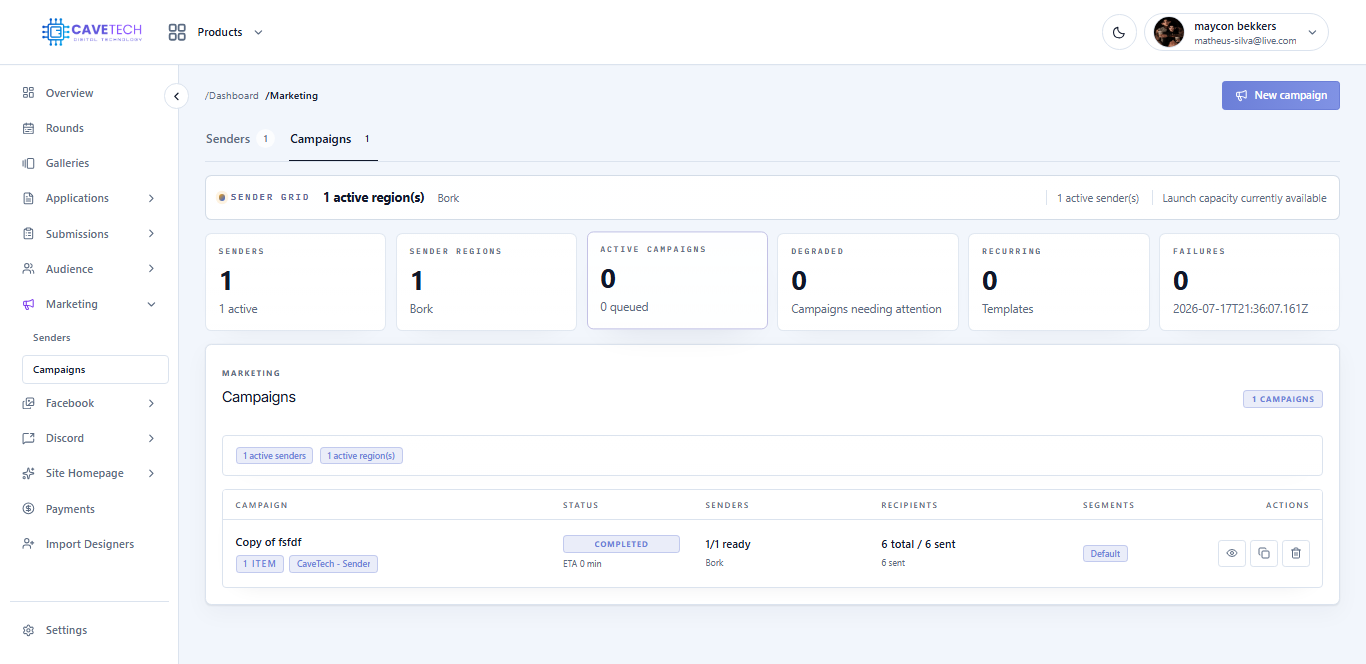Duplicate the Copy of fsfdf campaign

pyautogui.click(x=1264, y=553)
